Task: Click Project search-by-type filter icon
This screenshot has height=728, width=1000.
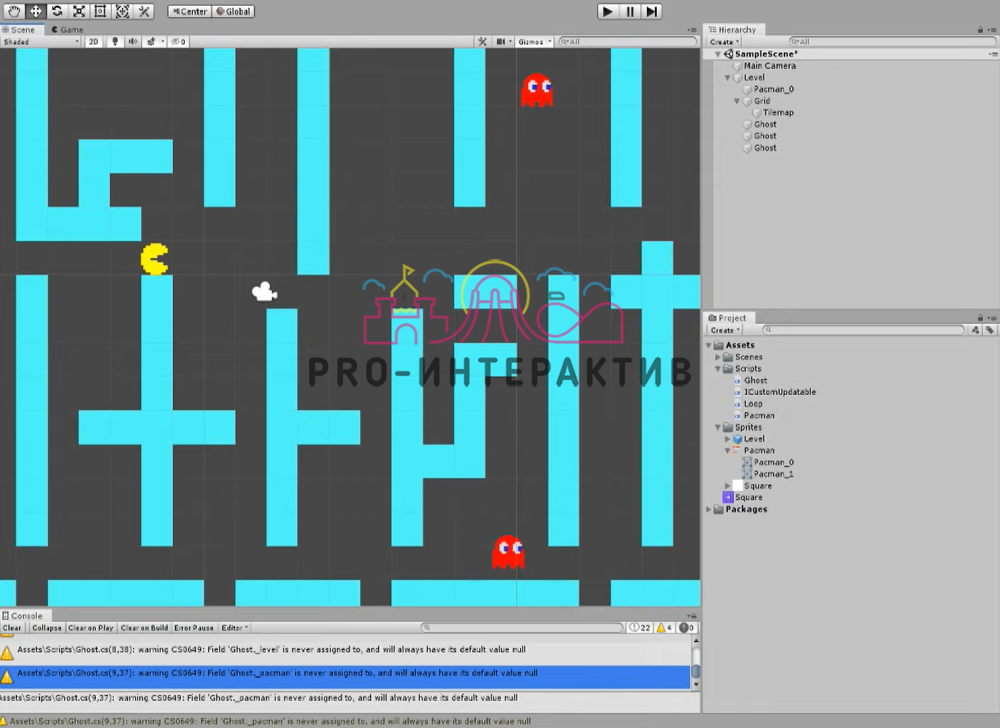Action: (975, 330)
